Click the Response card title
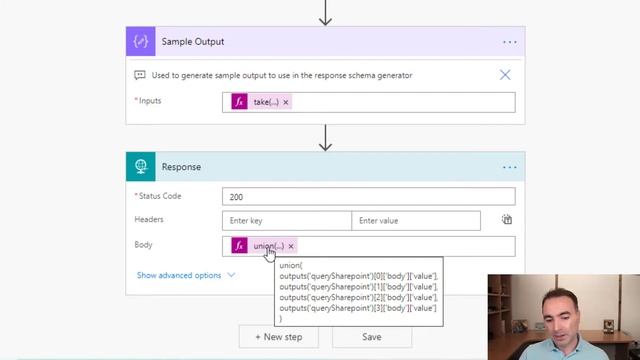 click(x=181, y=167)
